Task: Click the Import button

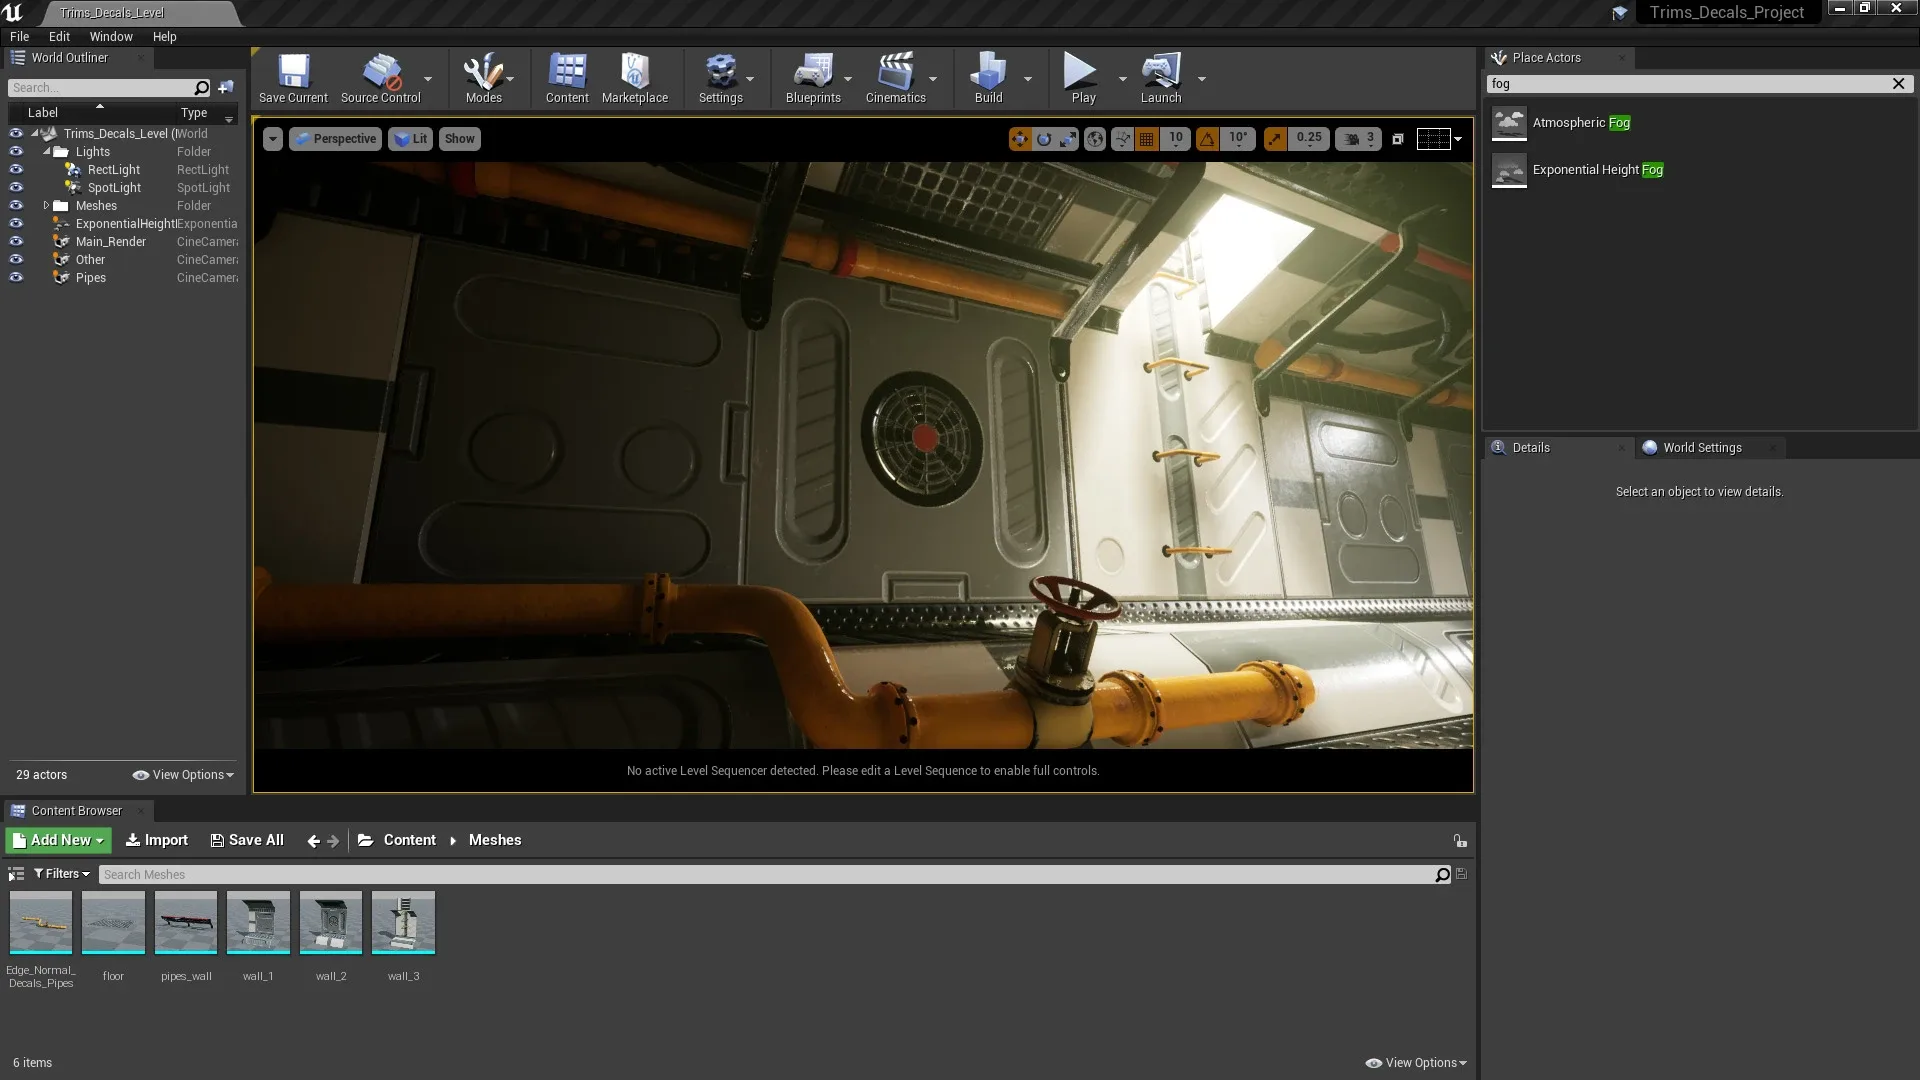Action: point(156,840)
